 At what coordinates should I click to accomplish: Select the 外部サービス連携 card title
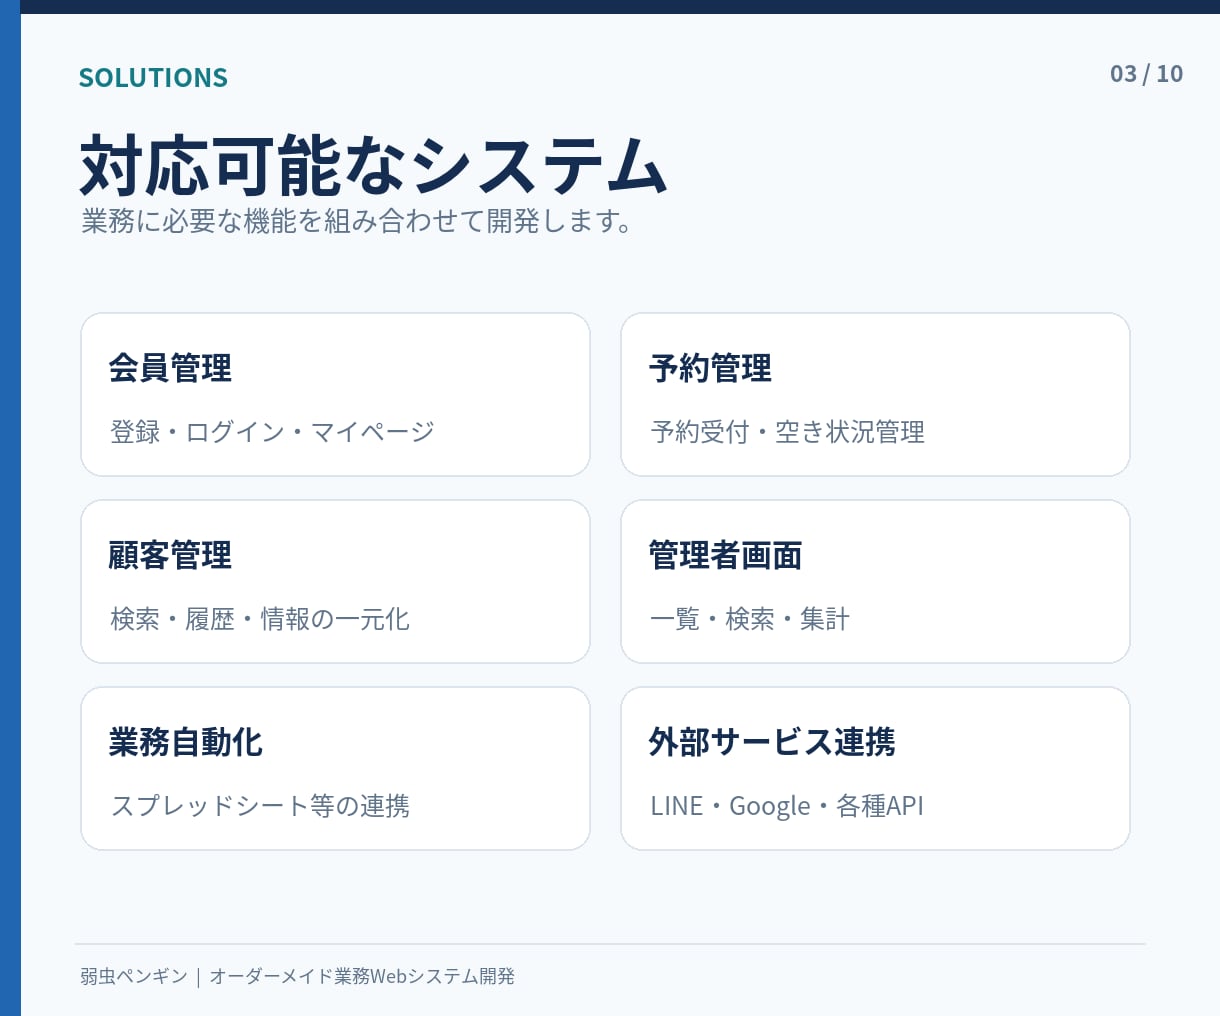[772, 742]
